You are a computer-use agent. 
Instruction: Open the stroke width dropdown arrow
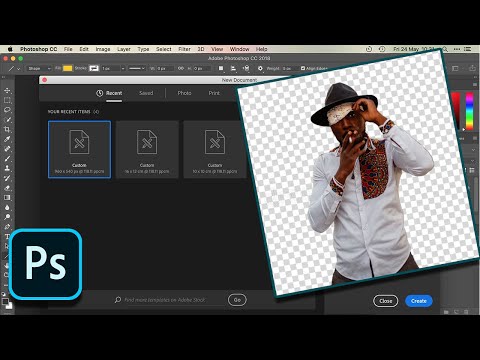123,68
